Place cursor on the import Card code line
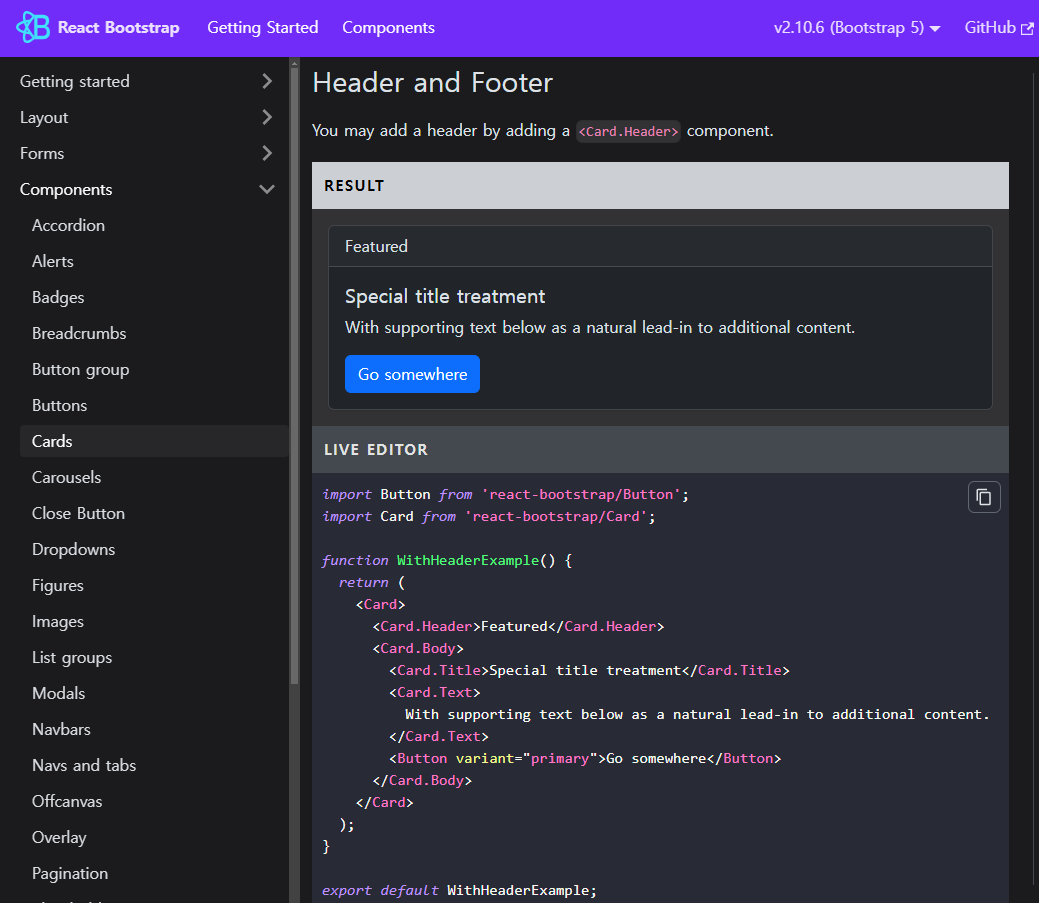1039x903 pixels. point(488,516)
